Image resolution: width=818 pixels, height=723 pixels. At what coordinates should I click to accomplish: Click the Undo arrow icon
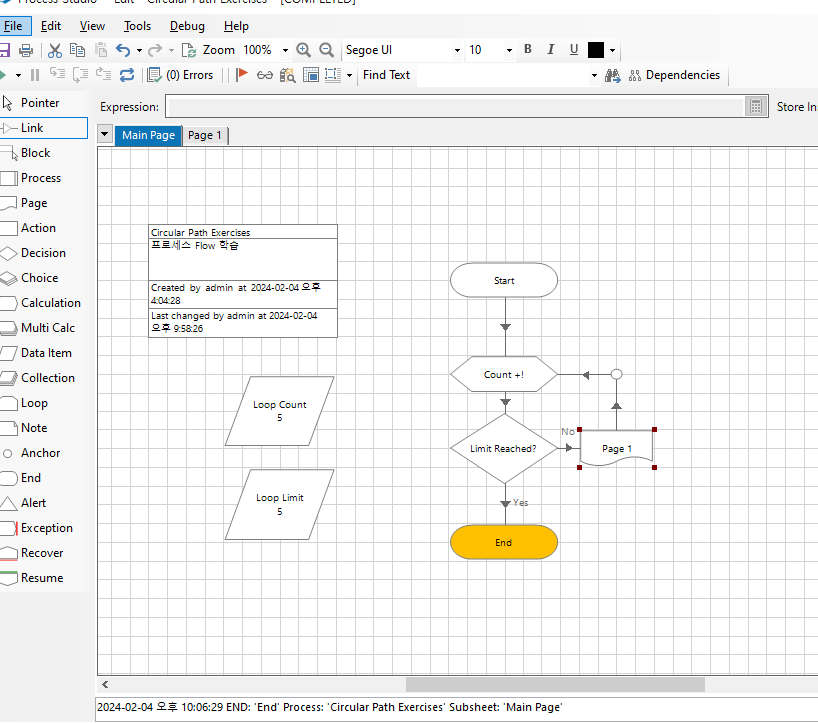[x=123, y=51]
